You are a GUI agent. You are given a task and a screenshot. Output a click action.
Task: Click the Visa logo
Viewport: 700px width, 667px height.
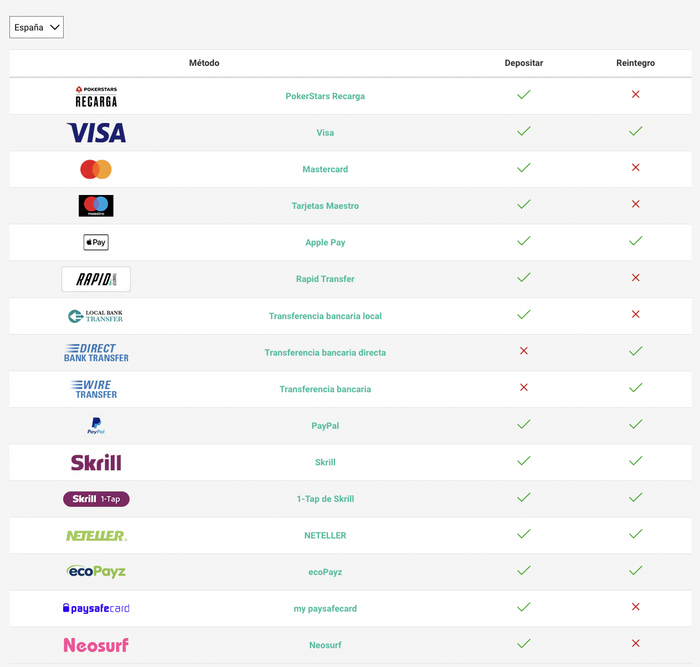[96, 133]
